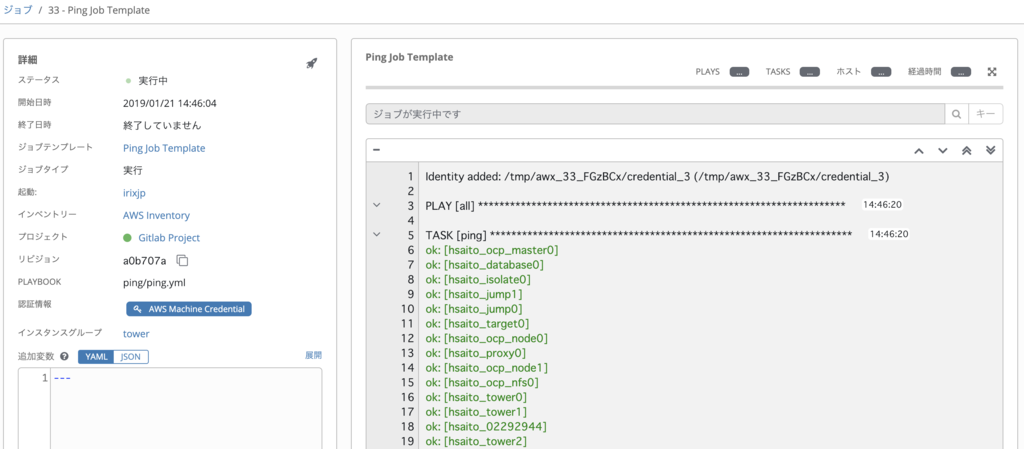Viewport: 1024px width, 449px height.
Task: Click output line ok: [hsaito_ocp_master0]
Action: [x=492, y=250]
